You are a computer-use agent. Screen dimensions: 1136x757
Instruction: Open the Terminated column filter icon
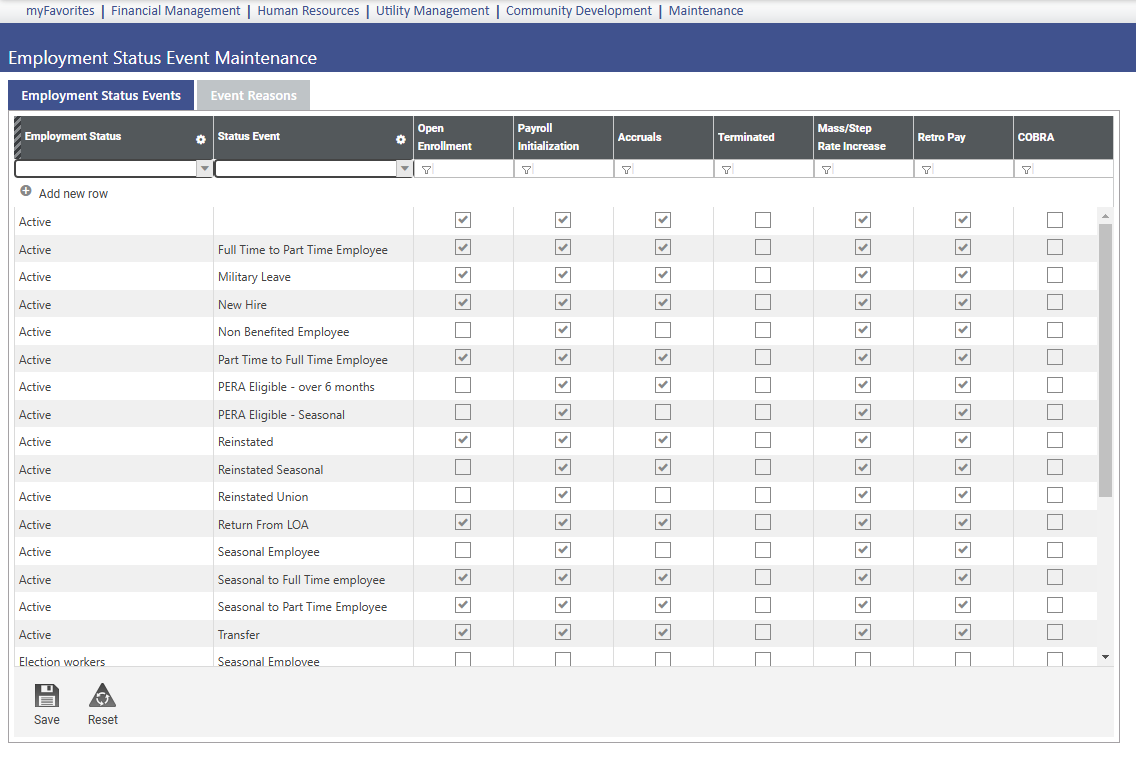pyautogui.click(x=727, y=170)
